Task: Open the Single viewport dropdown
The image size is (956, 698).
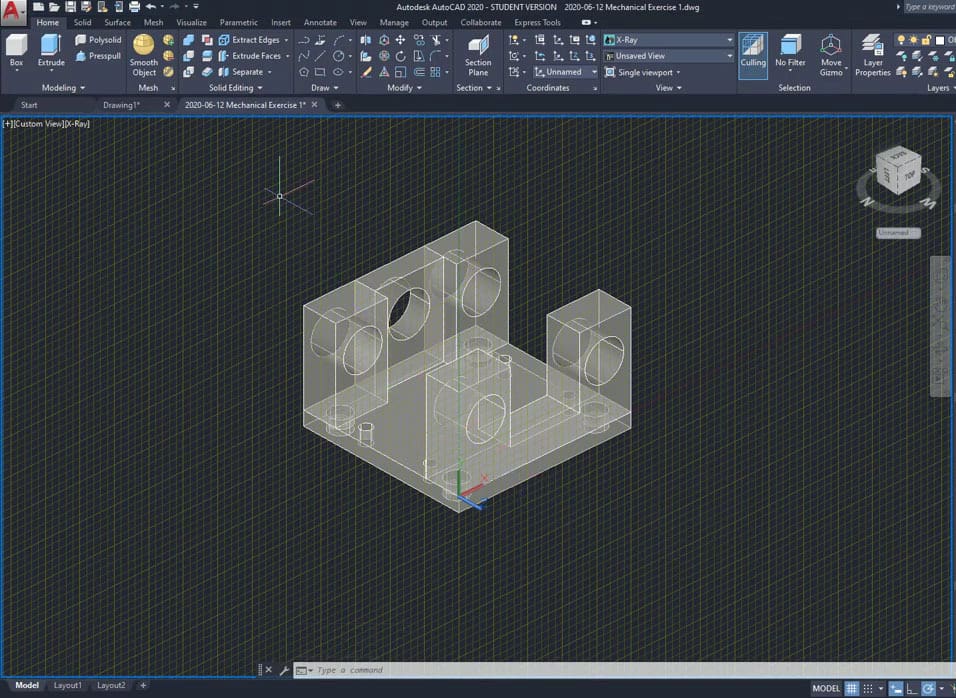Action: [643, 72]
